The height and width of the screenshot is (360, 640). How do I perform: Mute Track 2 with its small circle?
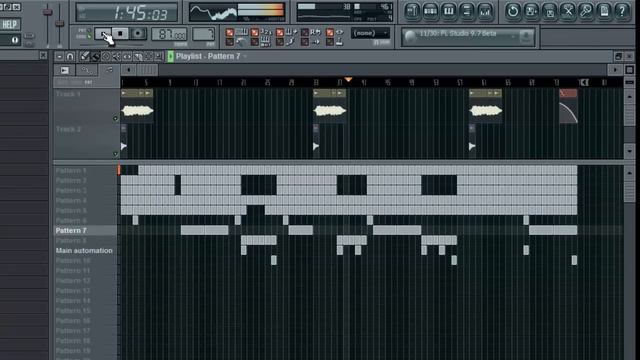pos(116,154)
